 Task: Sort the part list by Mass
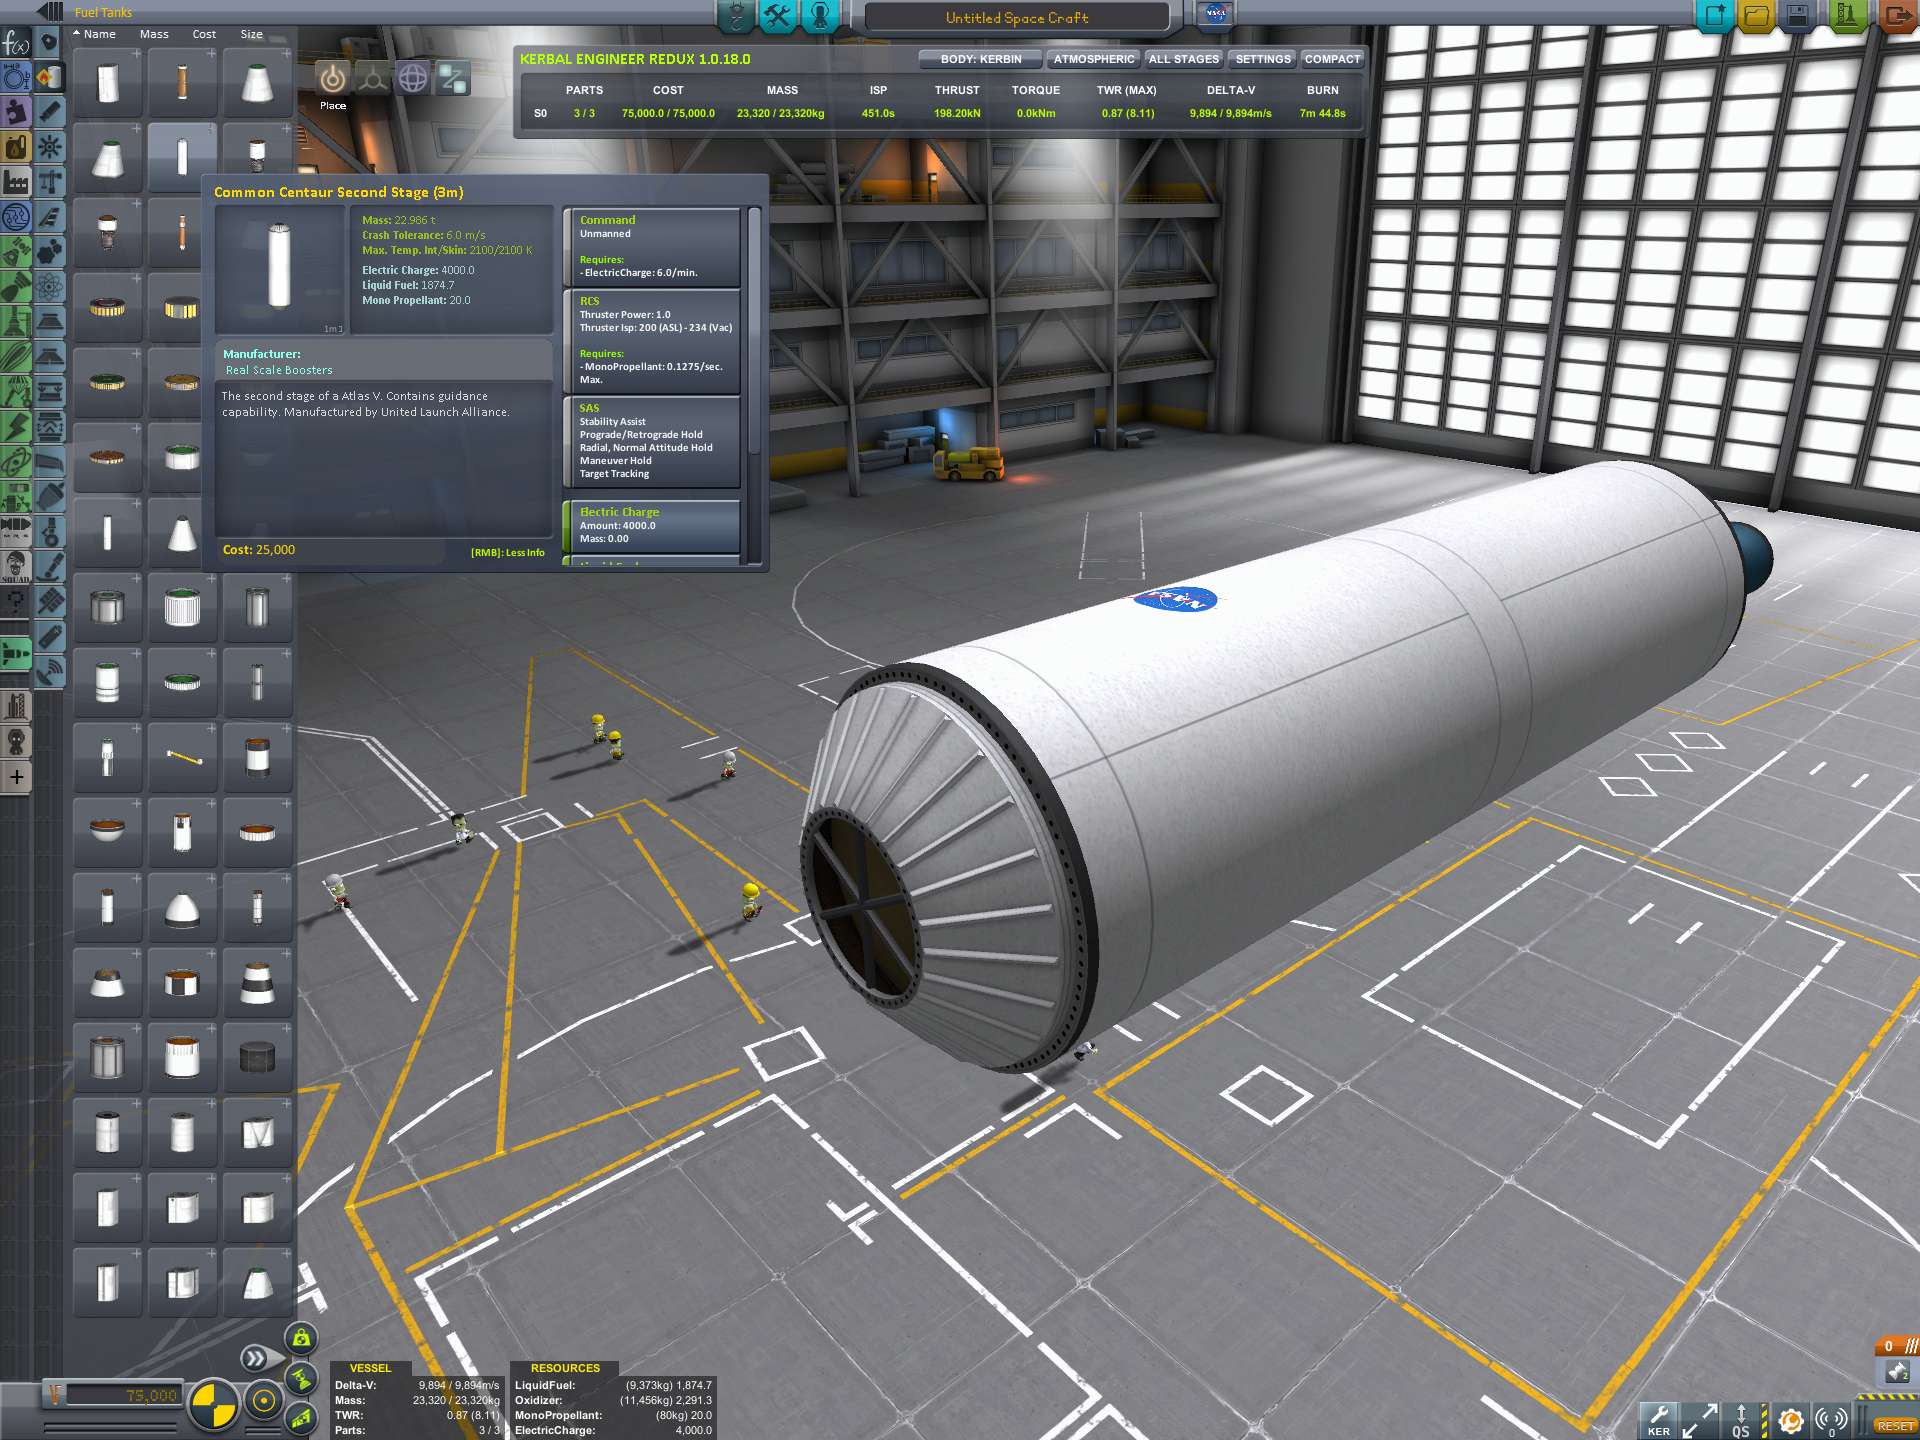154,33
